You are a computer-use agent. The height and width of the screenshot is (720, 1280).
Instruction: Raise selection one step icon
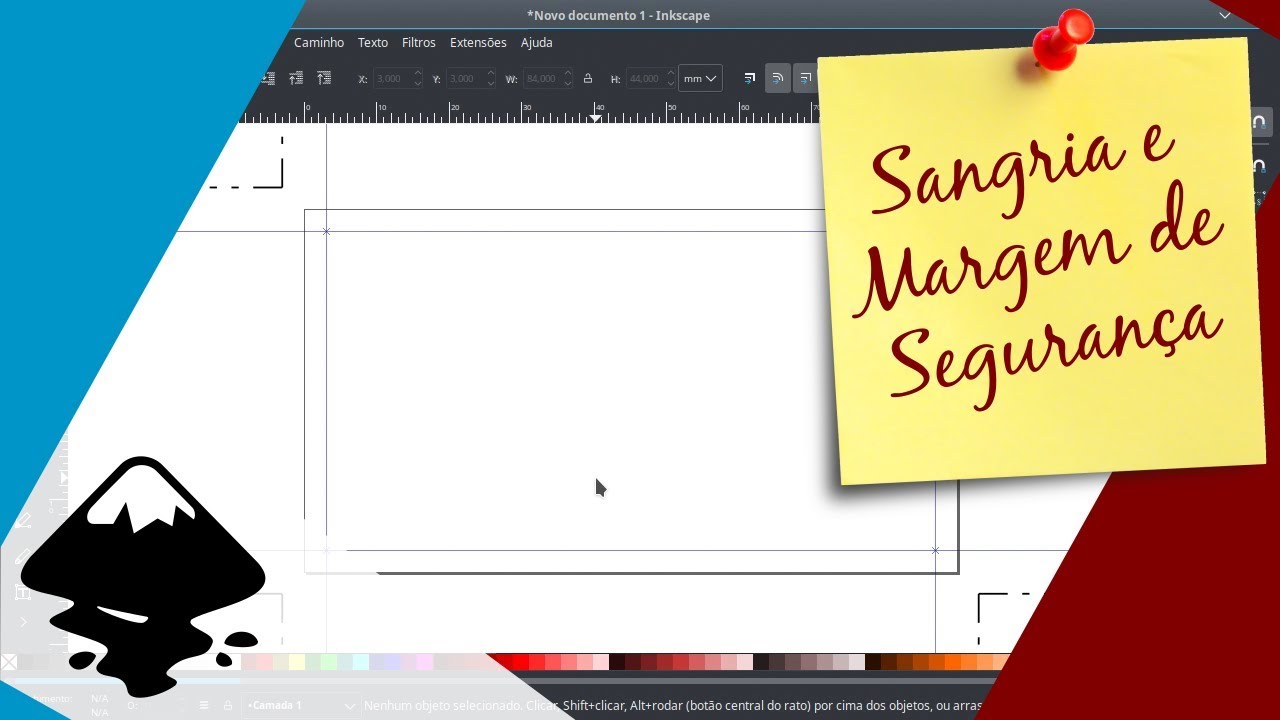[296, 78]
